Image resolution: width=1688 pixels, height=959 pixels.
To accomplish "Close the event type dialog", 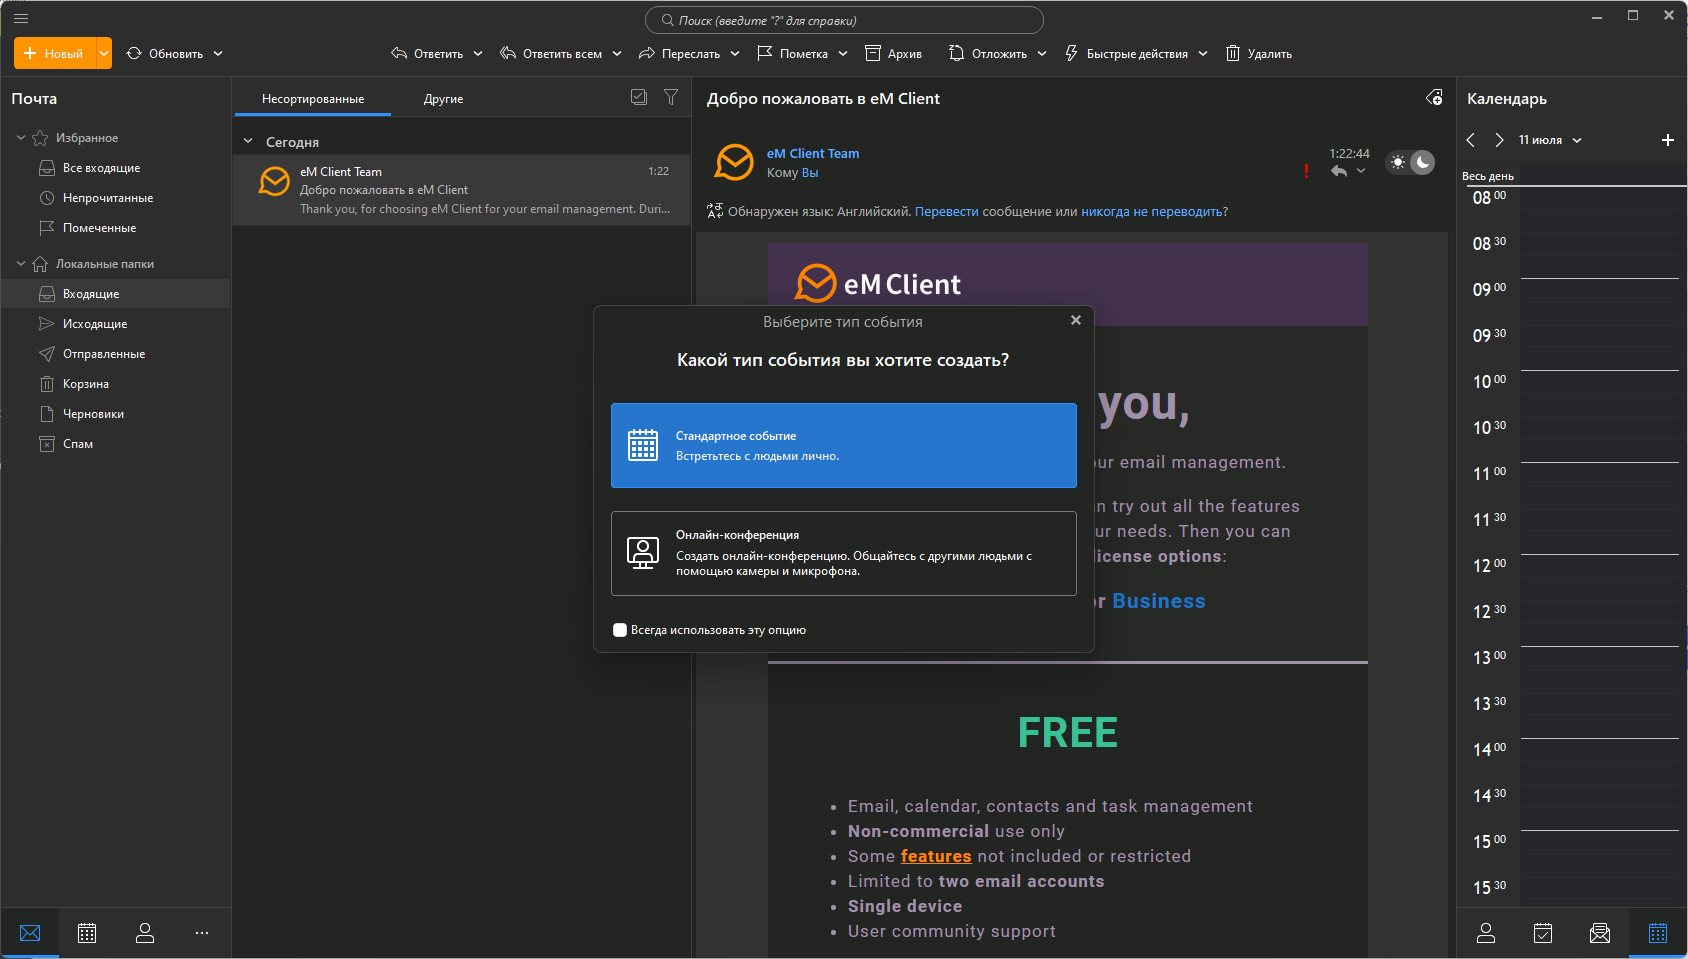I will coord(1076,320).
